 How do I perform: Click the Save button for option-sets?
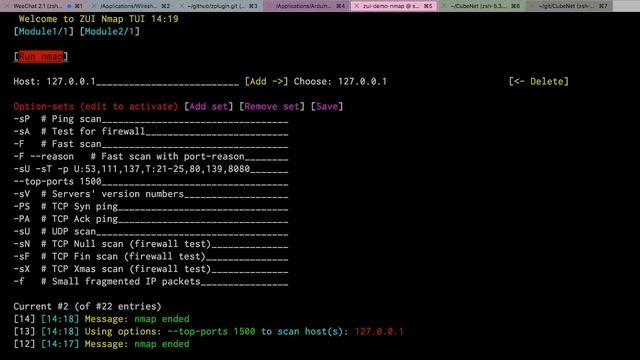click(327, 107)
